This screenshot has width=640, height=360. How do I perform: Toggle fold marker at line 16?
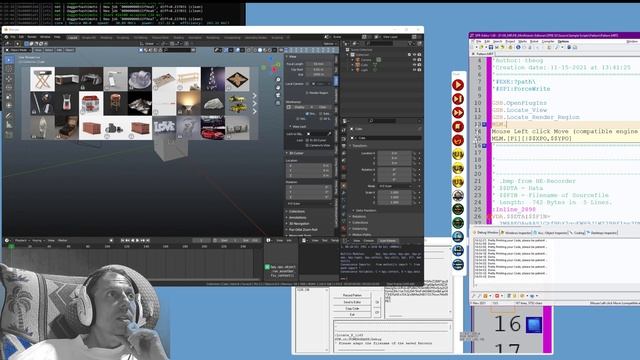(484, 145)
